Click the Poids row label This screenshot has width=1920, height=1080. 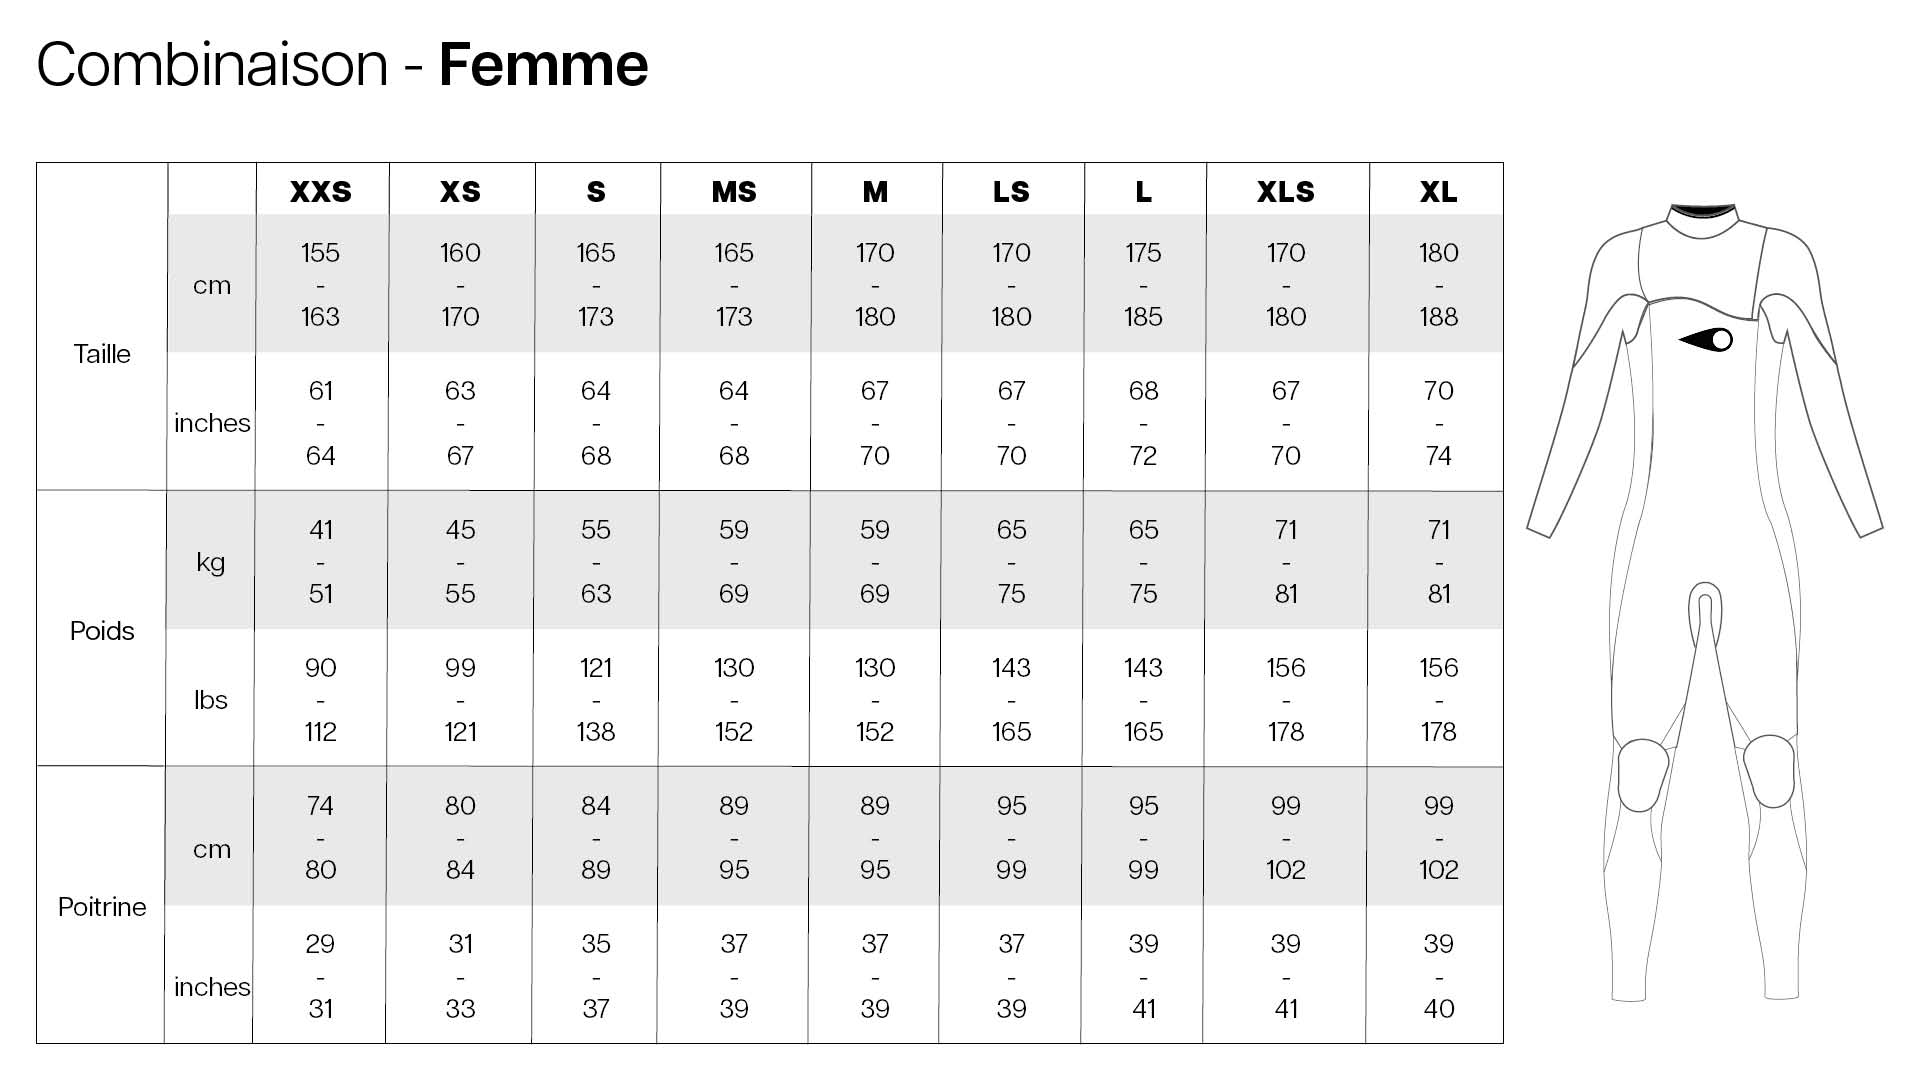102,631
